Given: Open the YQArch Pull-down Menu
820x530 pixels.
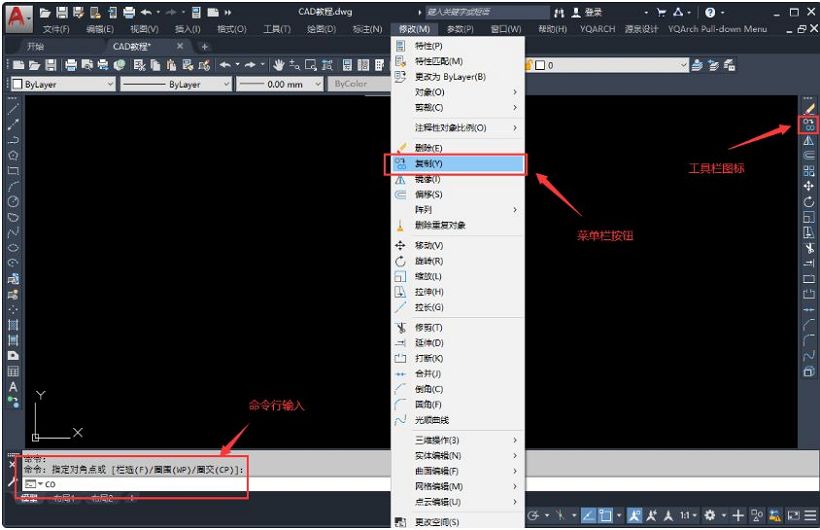Looking at the screenshot, I should [x=717, y=29].
